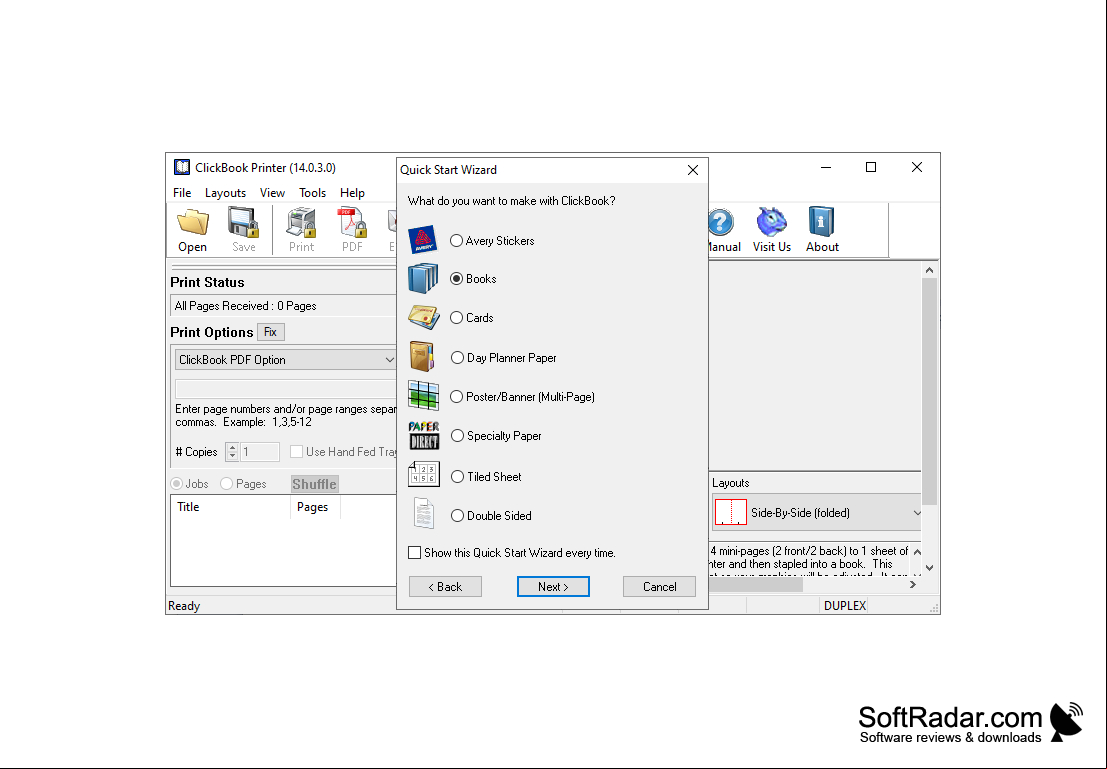Click the Fix button beside Print Options

click(x=270, y=332)
